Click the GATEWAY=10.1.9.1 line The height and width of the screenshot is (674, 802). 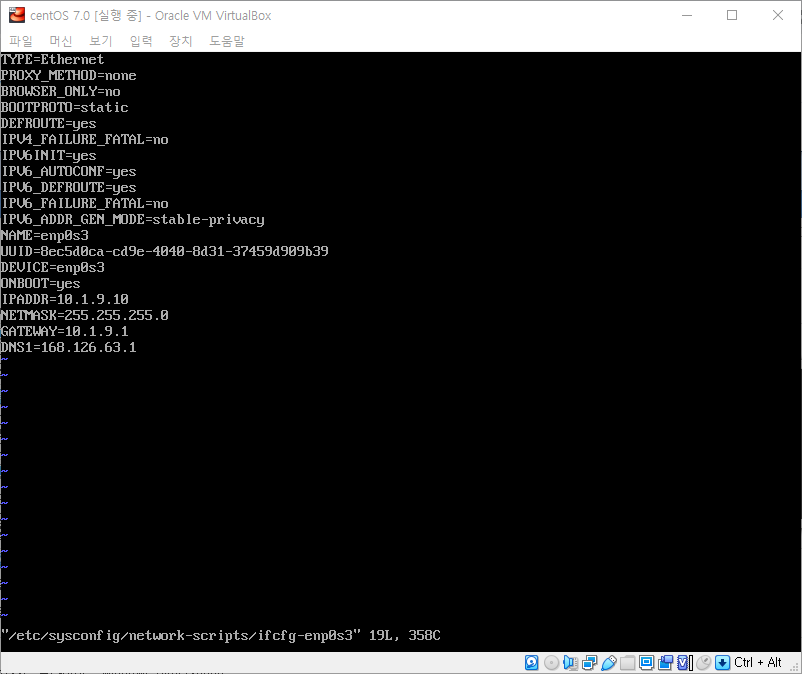coord(64,331)
